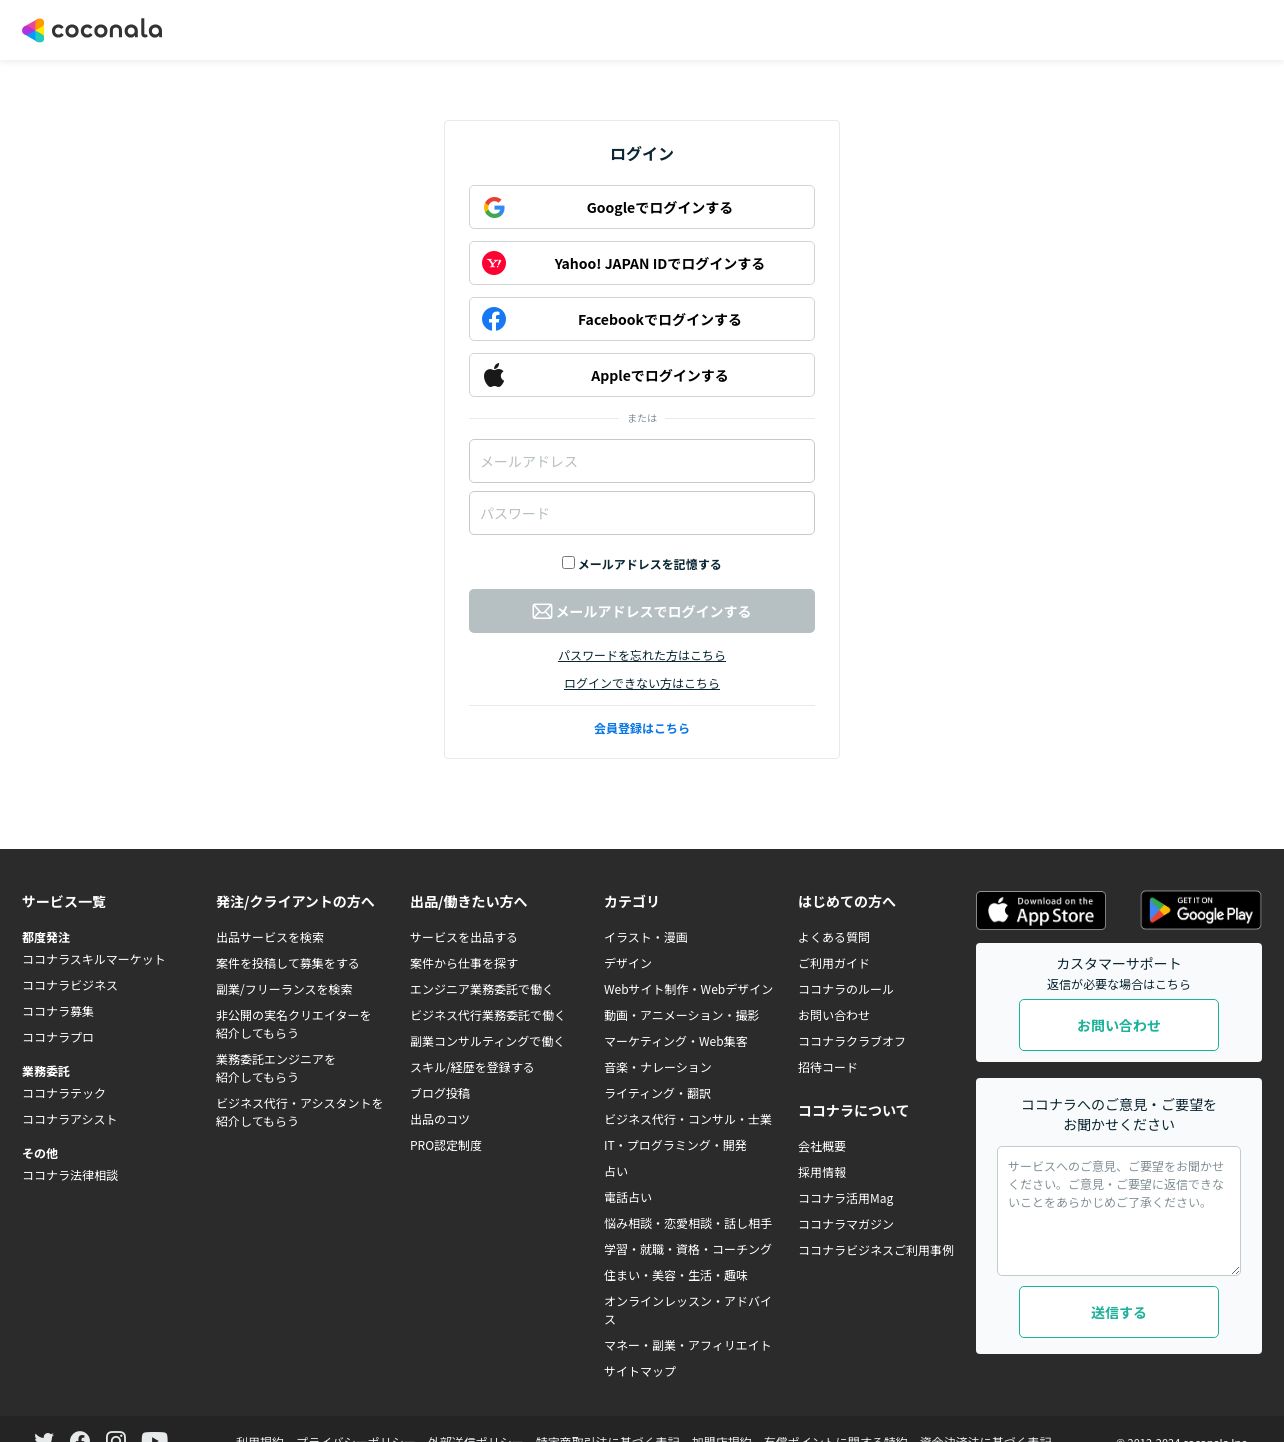
Task: Open ココナラマガジン link
Action: point(846,1225)
